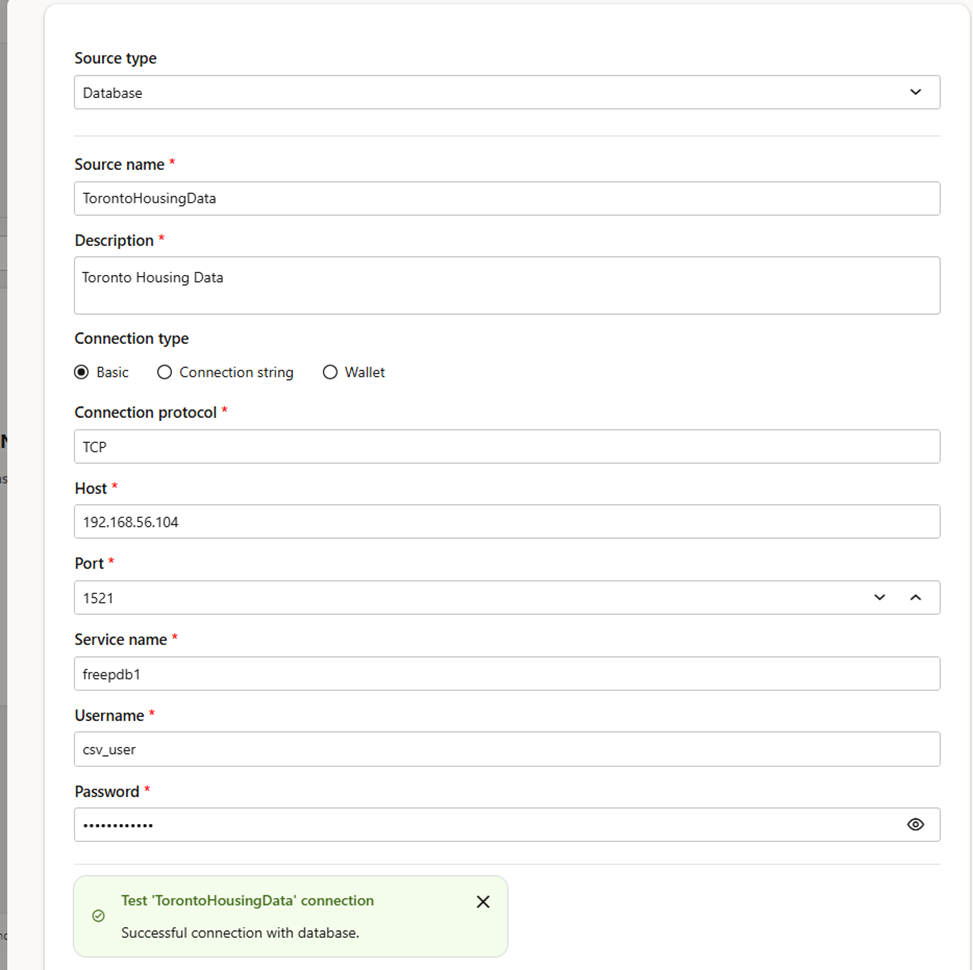The height and width of the screenshot is (970, 973).
Task: Choose Connection string as connection type
Action: tap(164, 372)
